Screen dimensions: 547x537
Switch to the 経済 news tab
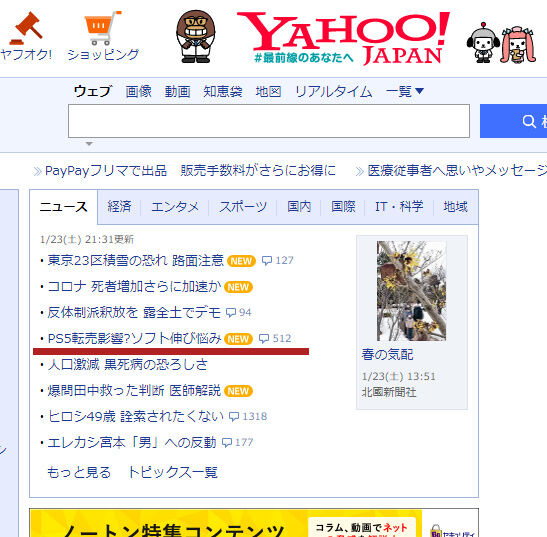pyautogui.click(x=119, y=207)
